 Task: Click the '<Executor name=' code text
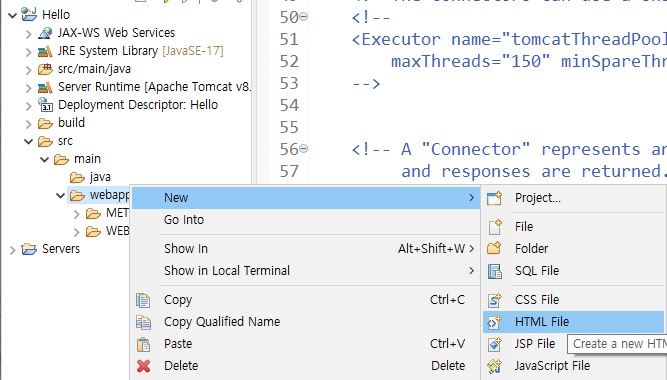tap(426, 40)
